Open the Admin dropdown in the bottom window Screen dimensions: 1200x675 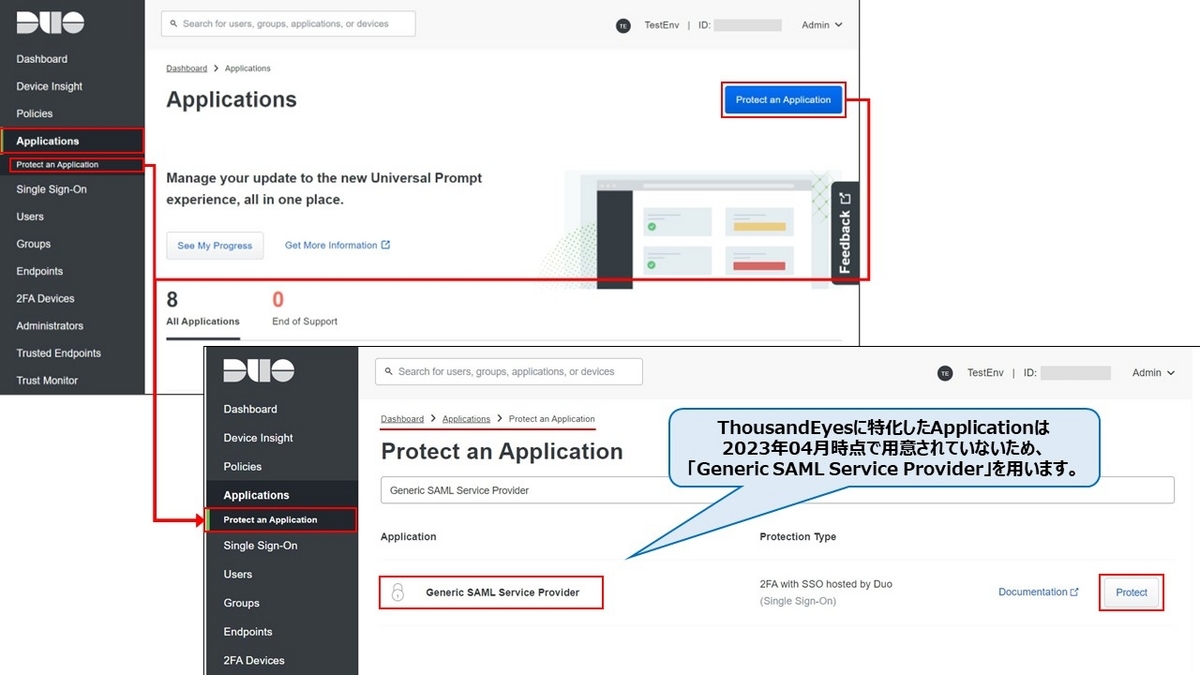1153,373
